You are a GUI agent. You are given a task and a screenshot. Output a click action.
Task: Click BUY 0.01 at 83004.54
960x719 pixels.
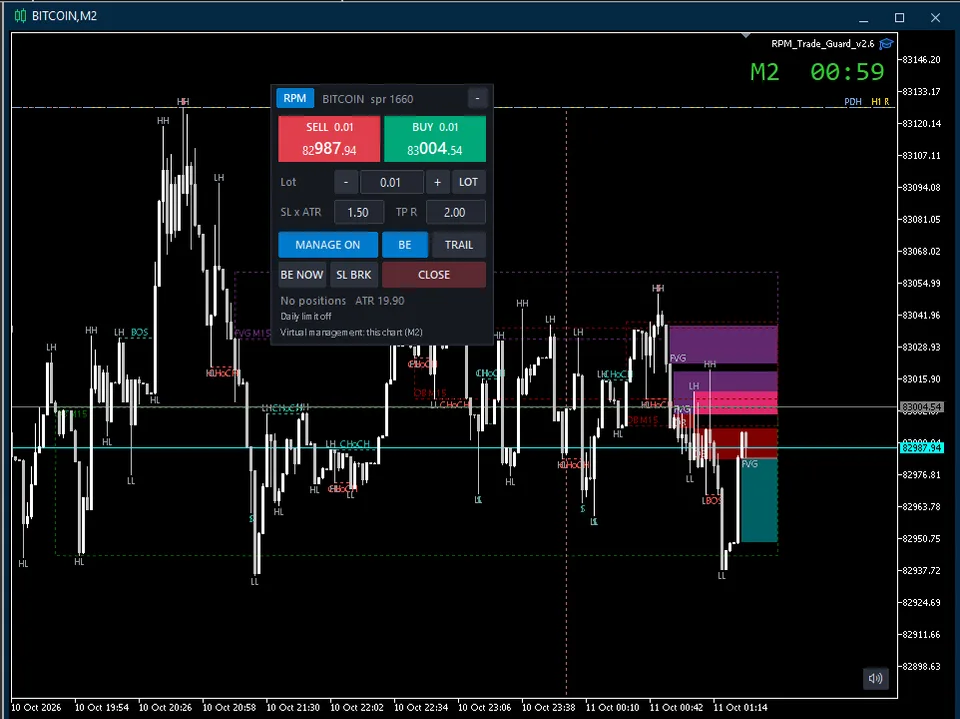click(x=435, y=139)
